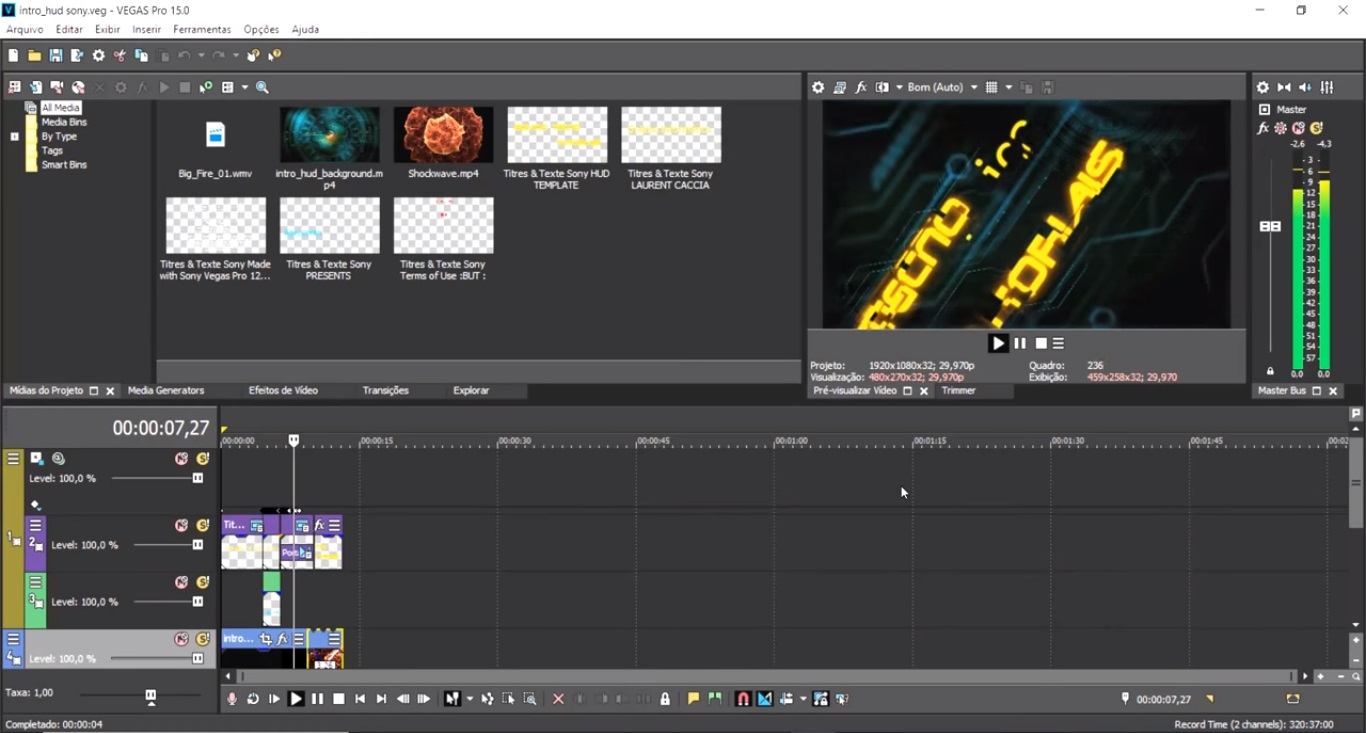Open the Ferramentas menu
Viewport: 1366px width, 733px height.
[x=202, y=30]
